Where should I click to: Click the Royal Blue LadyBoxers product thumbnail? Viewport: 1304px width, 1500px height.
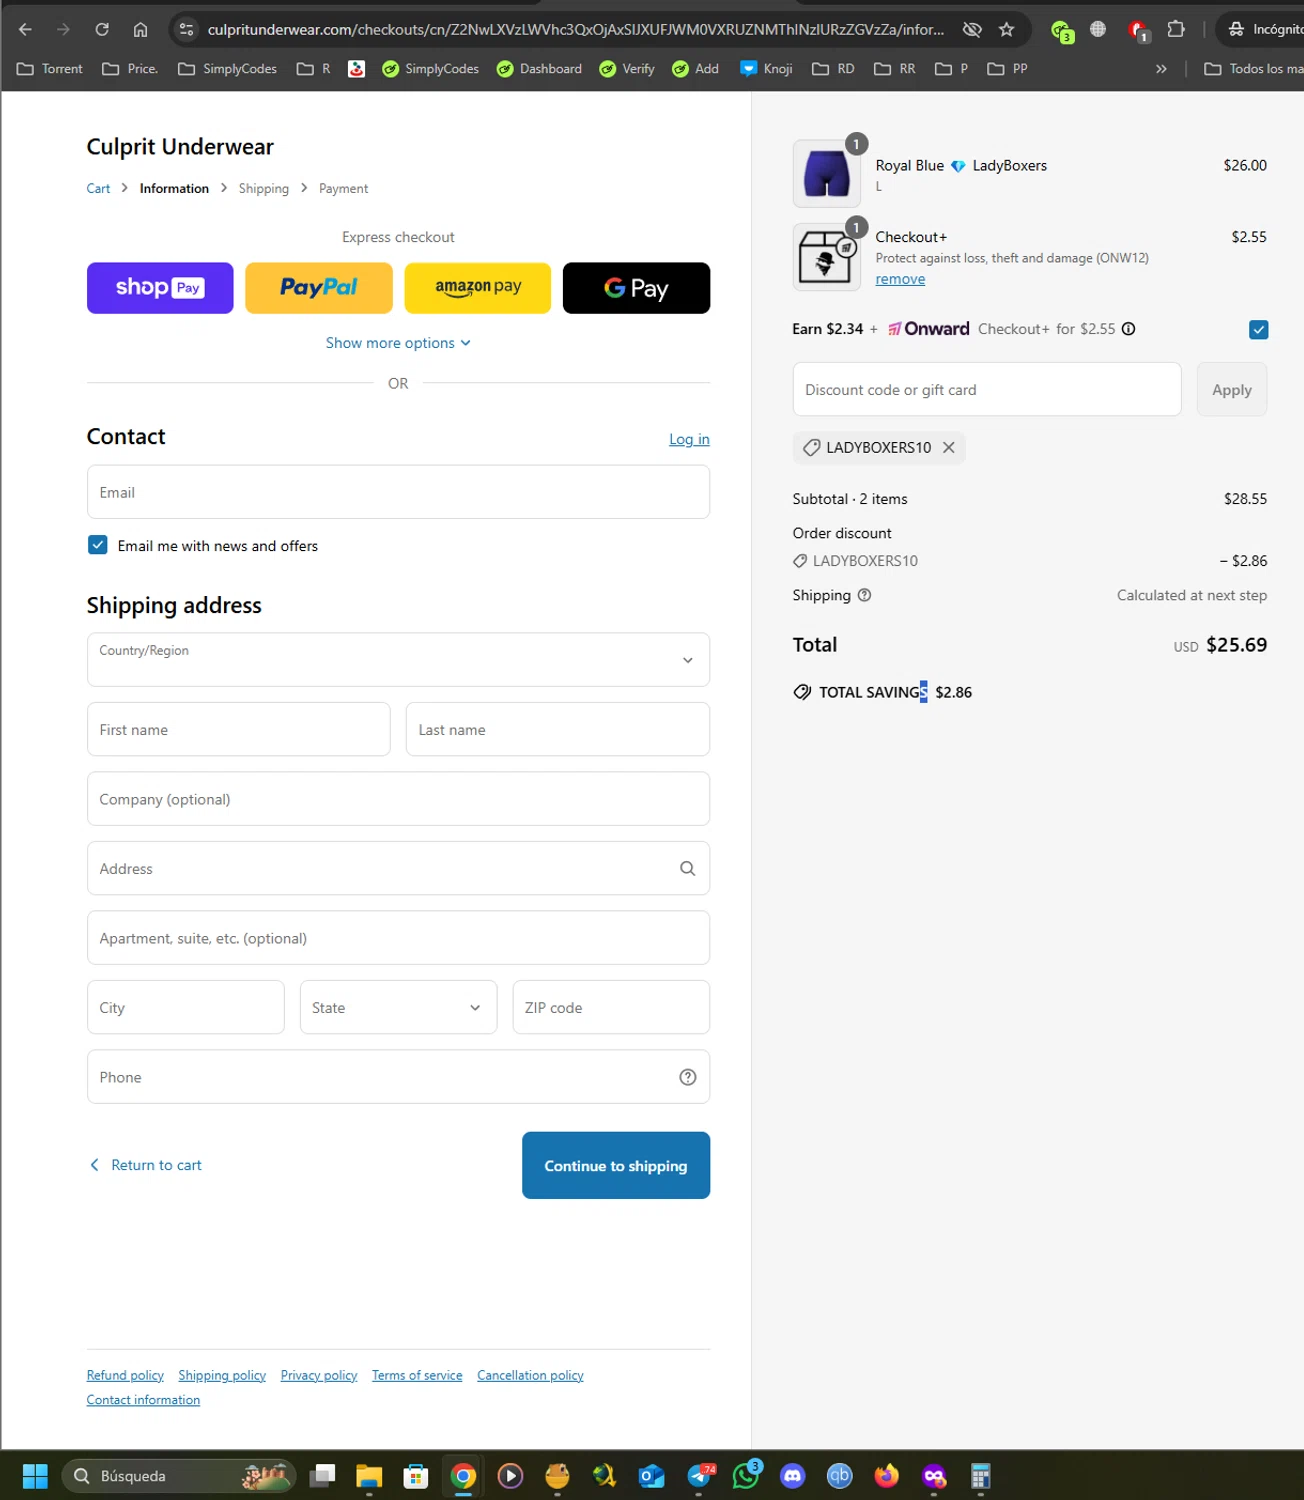(x=826, y=174)
